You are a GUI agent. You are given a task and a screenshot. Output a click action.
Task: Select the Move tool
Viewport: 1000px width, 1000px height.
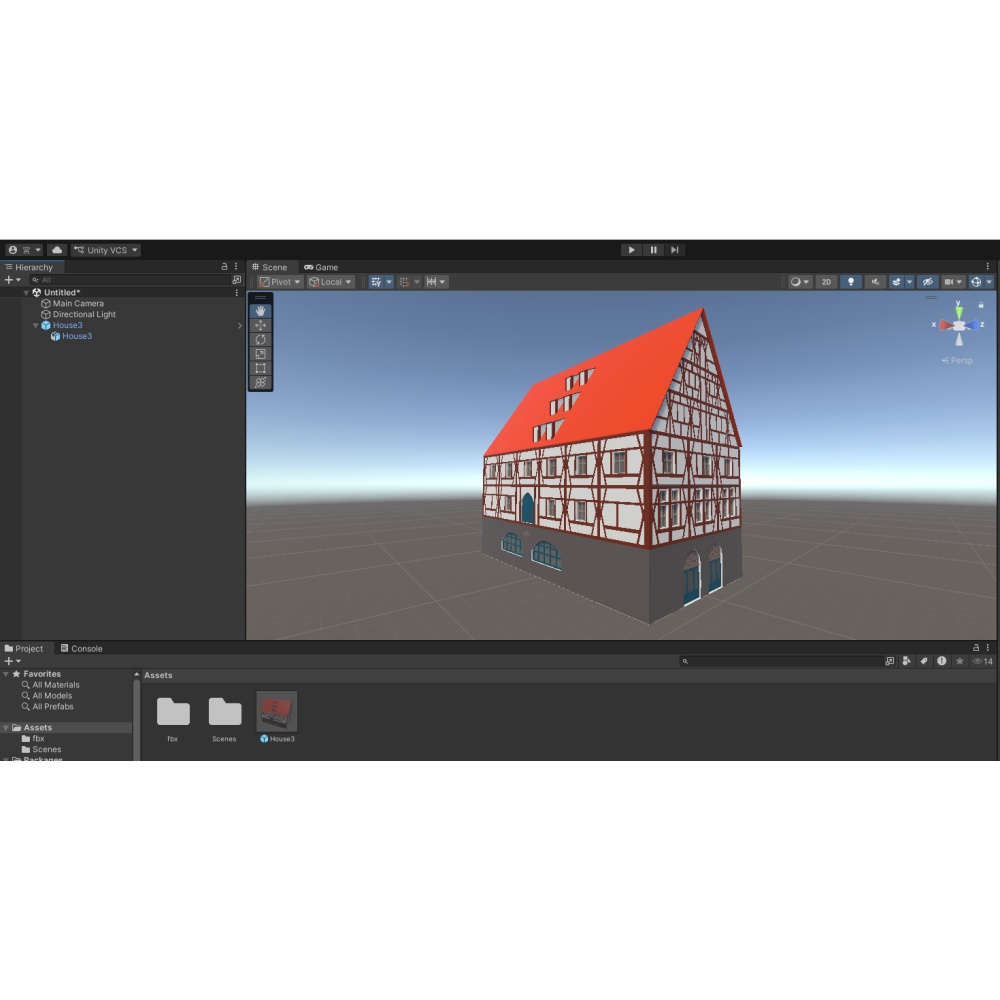pyautogui.click(x=260, y=325)
